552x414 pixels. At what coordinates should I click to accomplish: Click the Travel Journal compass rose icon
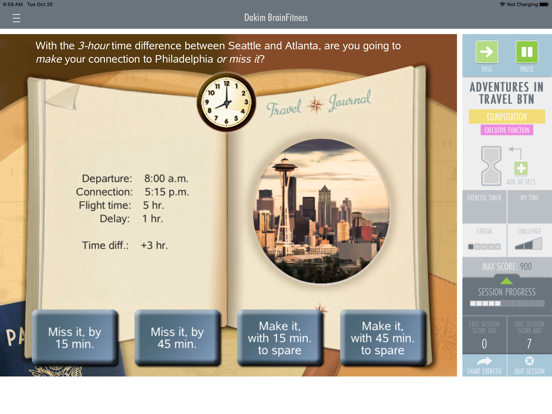tap(315, 105)
